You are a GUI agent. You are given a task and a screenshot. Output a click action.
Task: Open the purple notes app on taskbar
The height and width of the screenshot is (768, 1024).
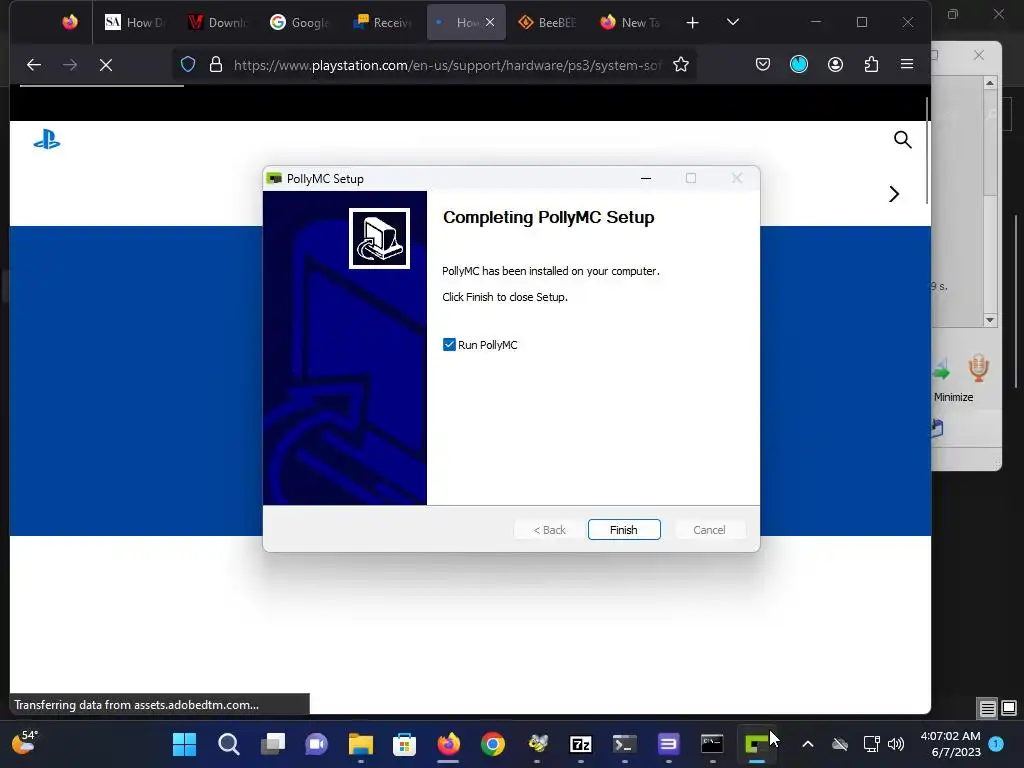[x=669, y=744]
